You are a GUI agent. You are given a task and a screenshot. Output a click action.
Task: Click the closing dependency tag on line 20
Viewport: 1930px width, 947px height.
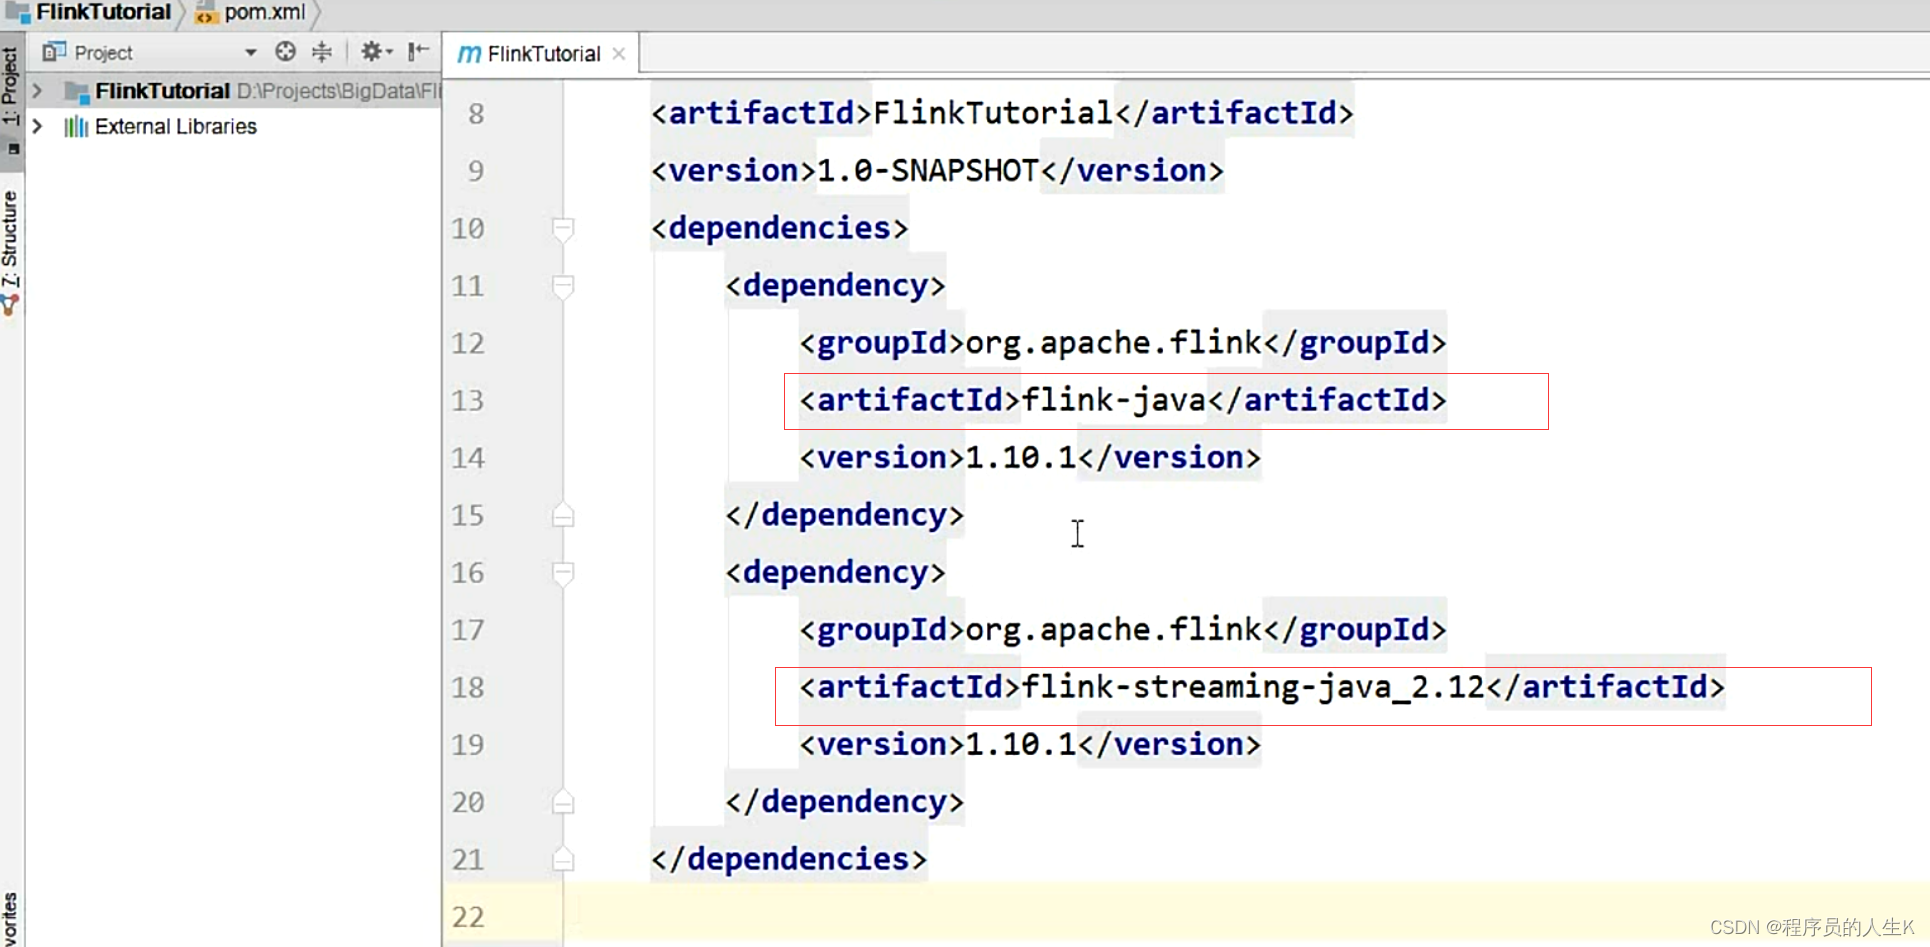tap(845, 802)
